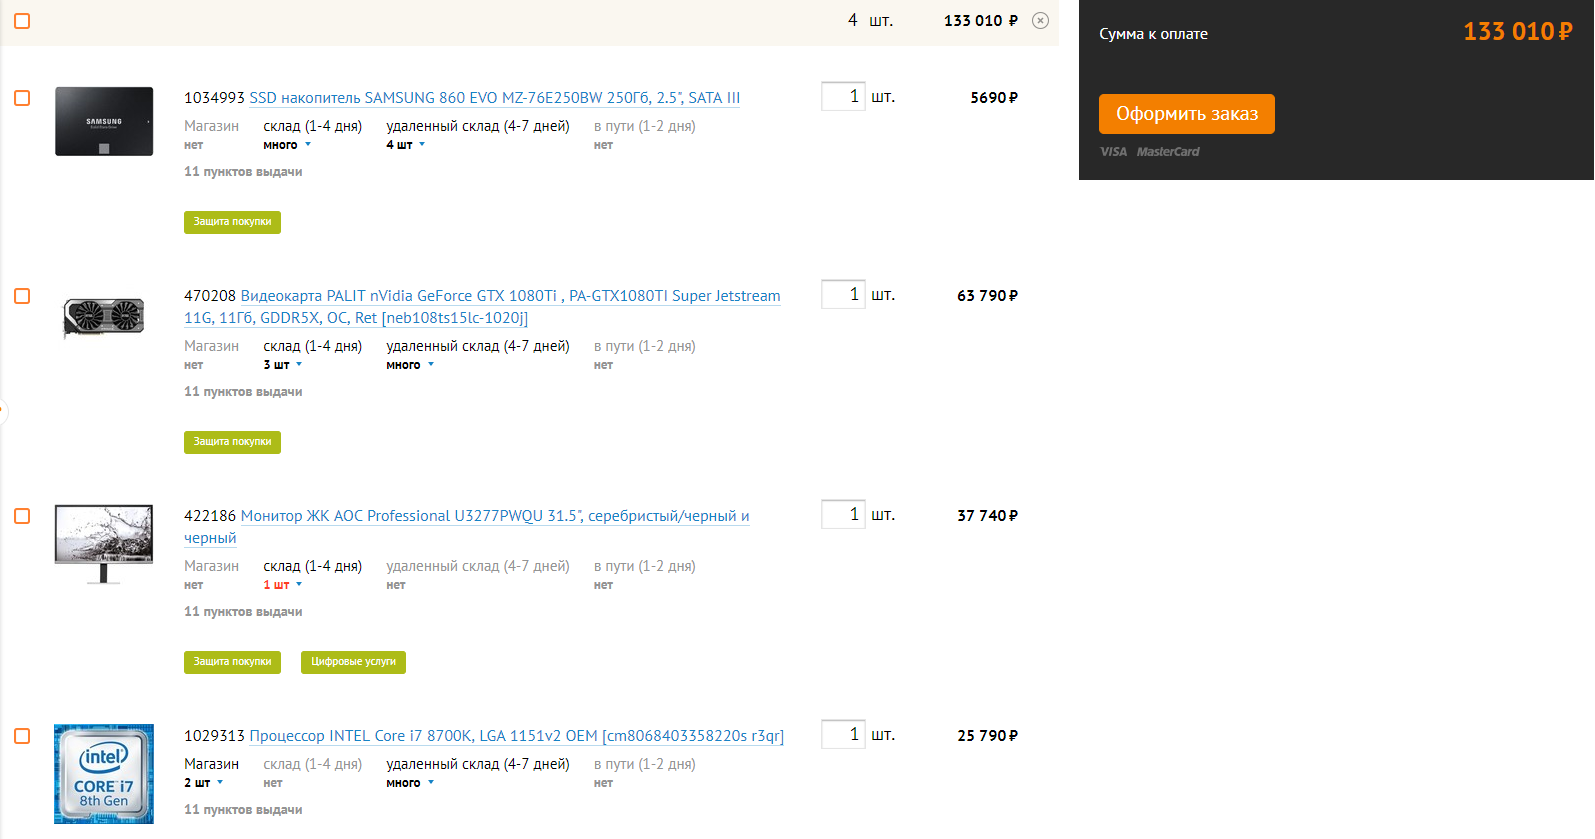
Task: Select the Samsung 860 EVO SSD checkbox
Action: point(22,98)
